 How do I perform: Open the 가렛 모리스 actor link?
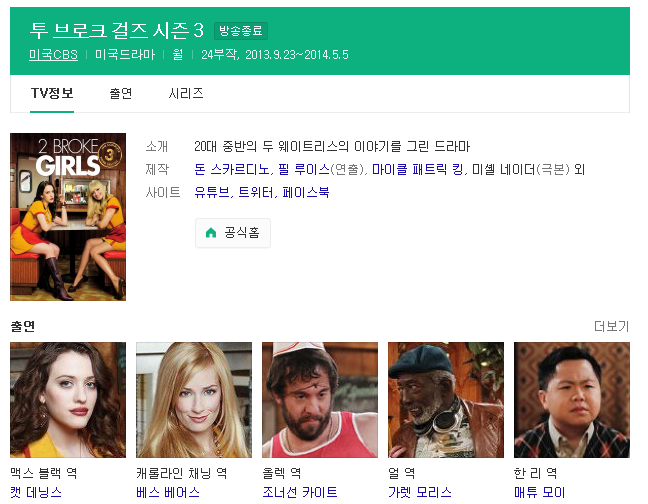point(419,492)
